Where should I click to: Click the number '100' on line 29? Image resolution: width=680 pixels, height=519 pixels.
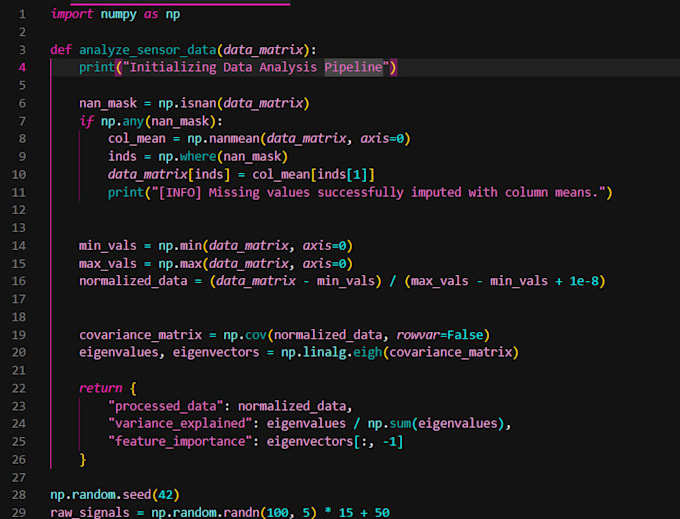[277, 513]
